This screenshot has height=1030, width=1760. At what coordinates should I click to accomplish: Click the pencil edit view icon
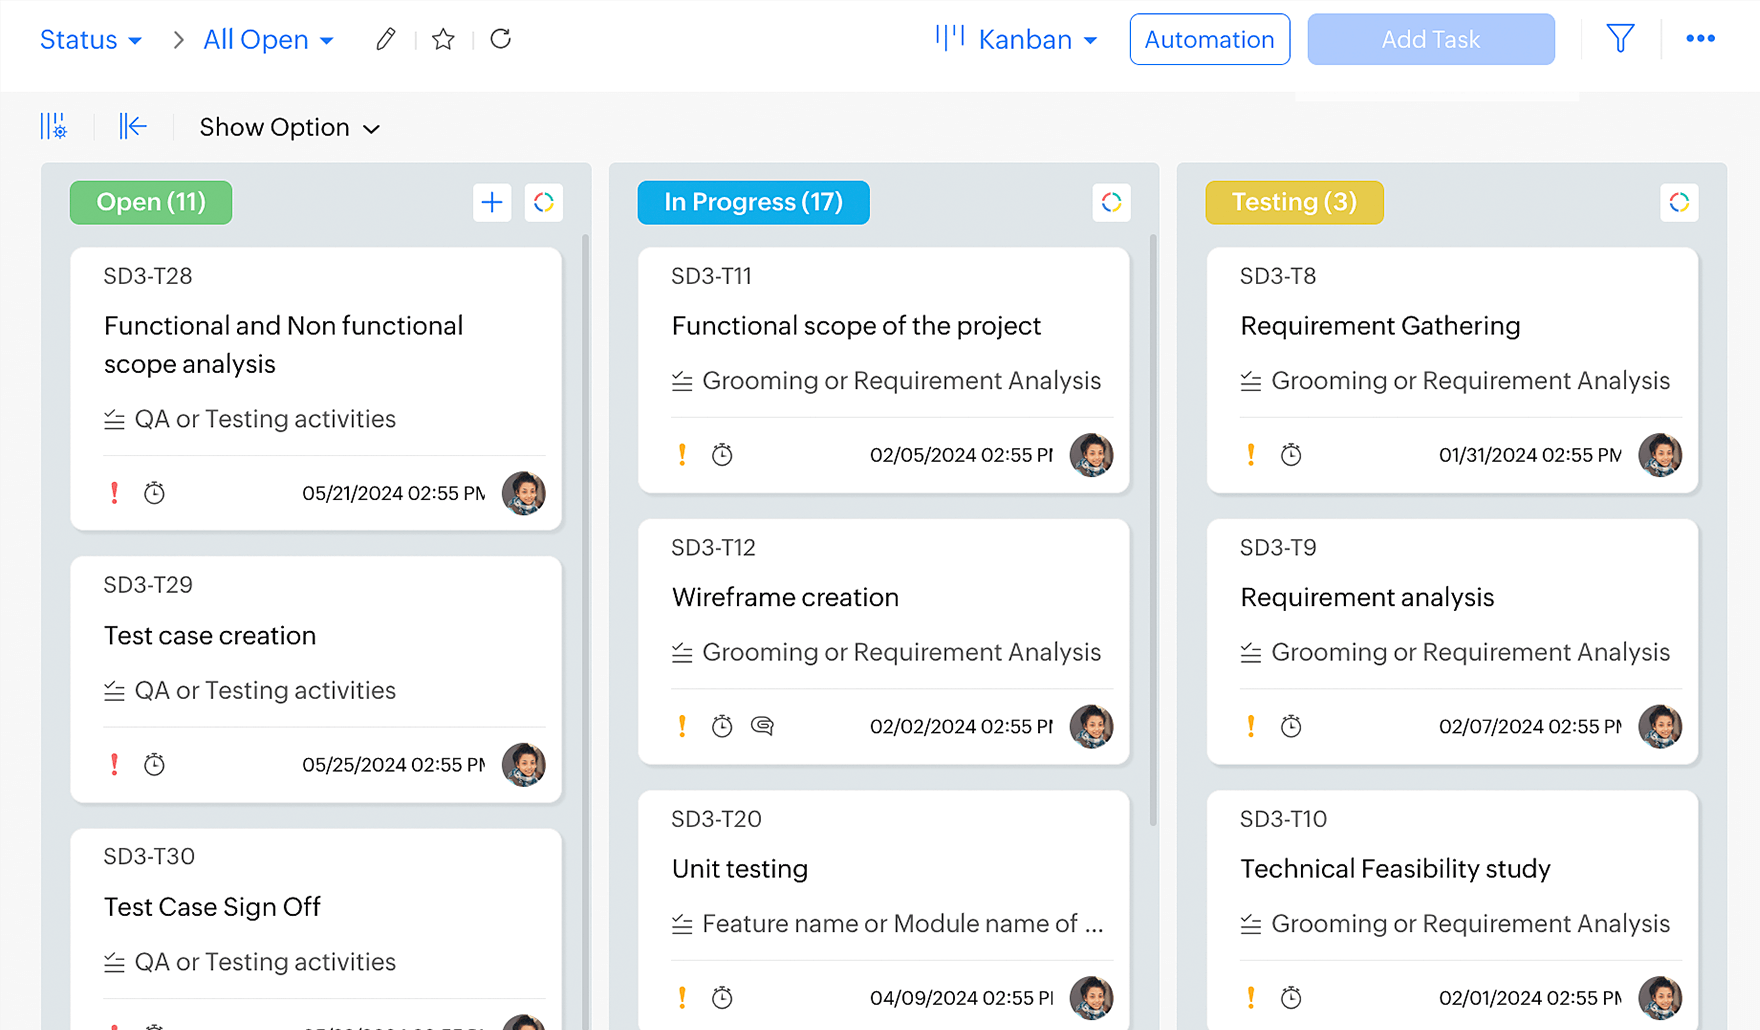[x=385, y=40]
